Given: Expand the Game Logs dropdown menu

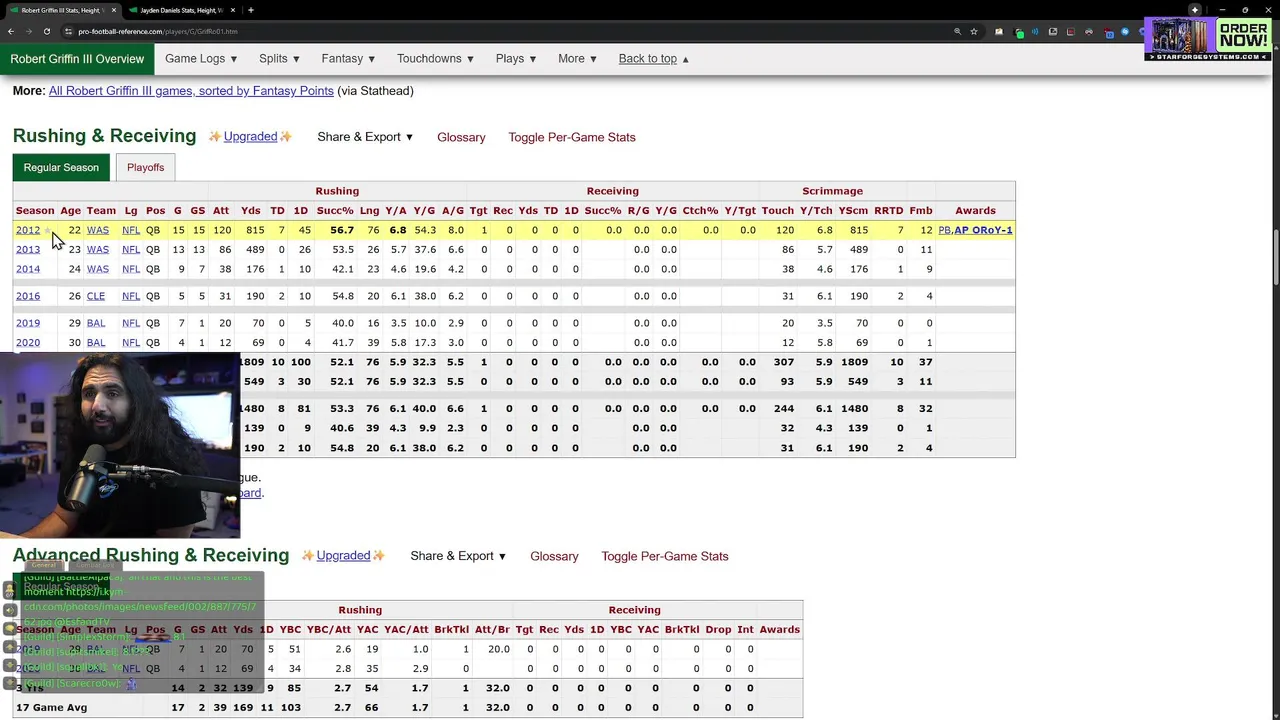Looking at the screenshot, I should point(201,58).
